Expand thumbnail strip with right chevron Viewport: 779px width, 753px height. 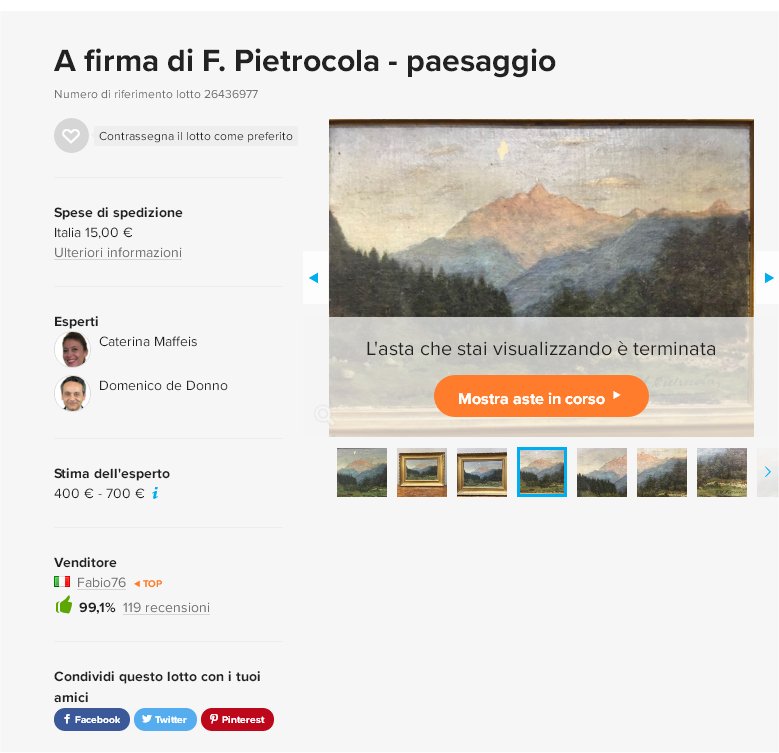click(x=768, y=472)
